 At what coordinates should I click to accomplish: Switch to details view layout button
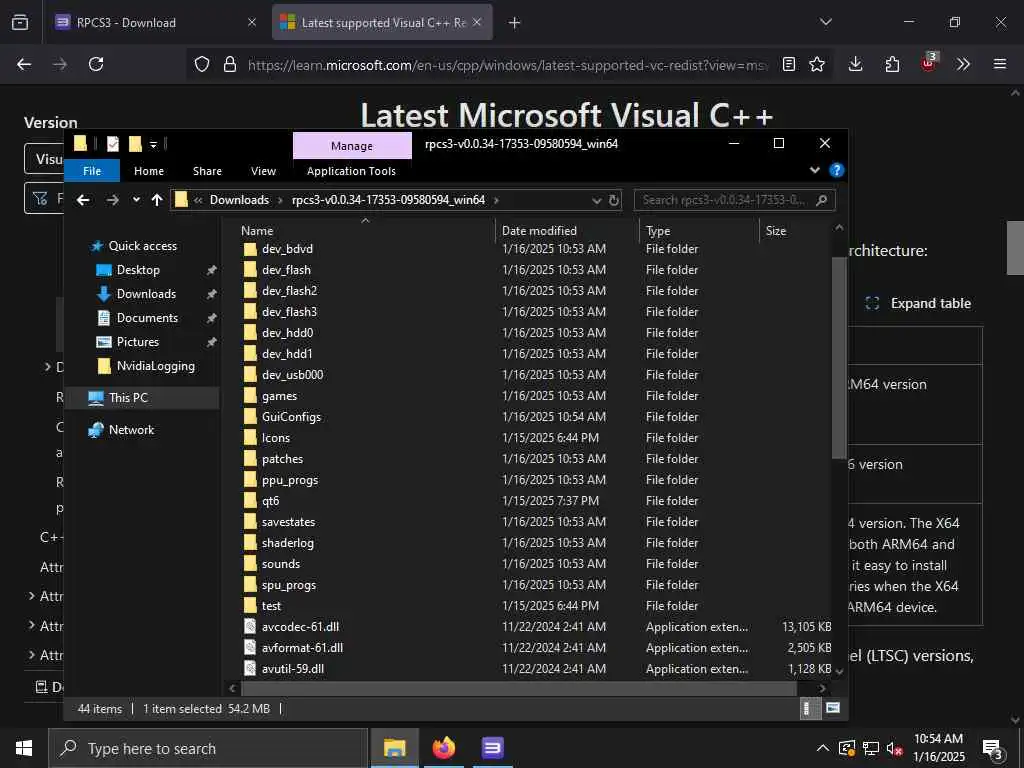808,709
